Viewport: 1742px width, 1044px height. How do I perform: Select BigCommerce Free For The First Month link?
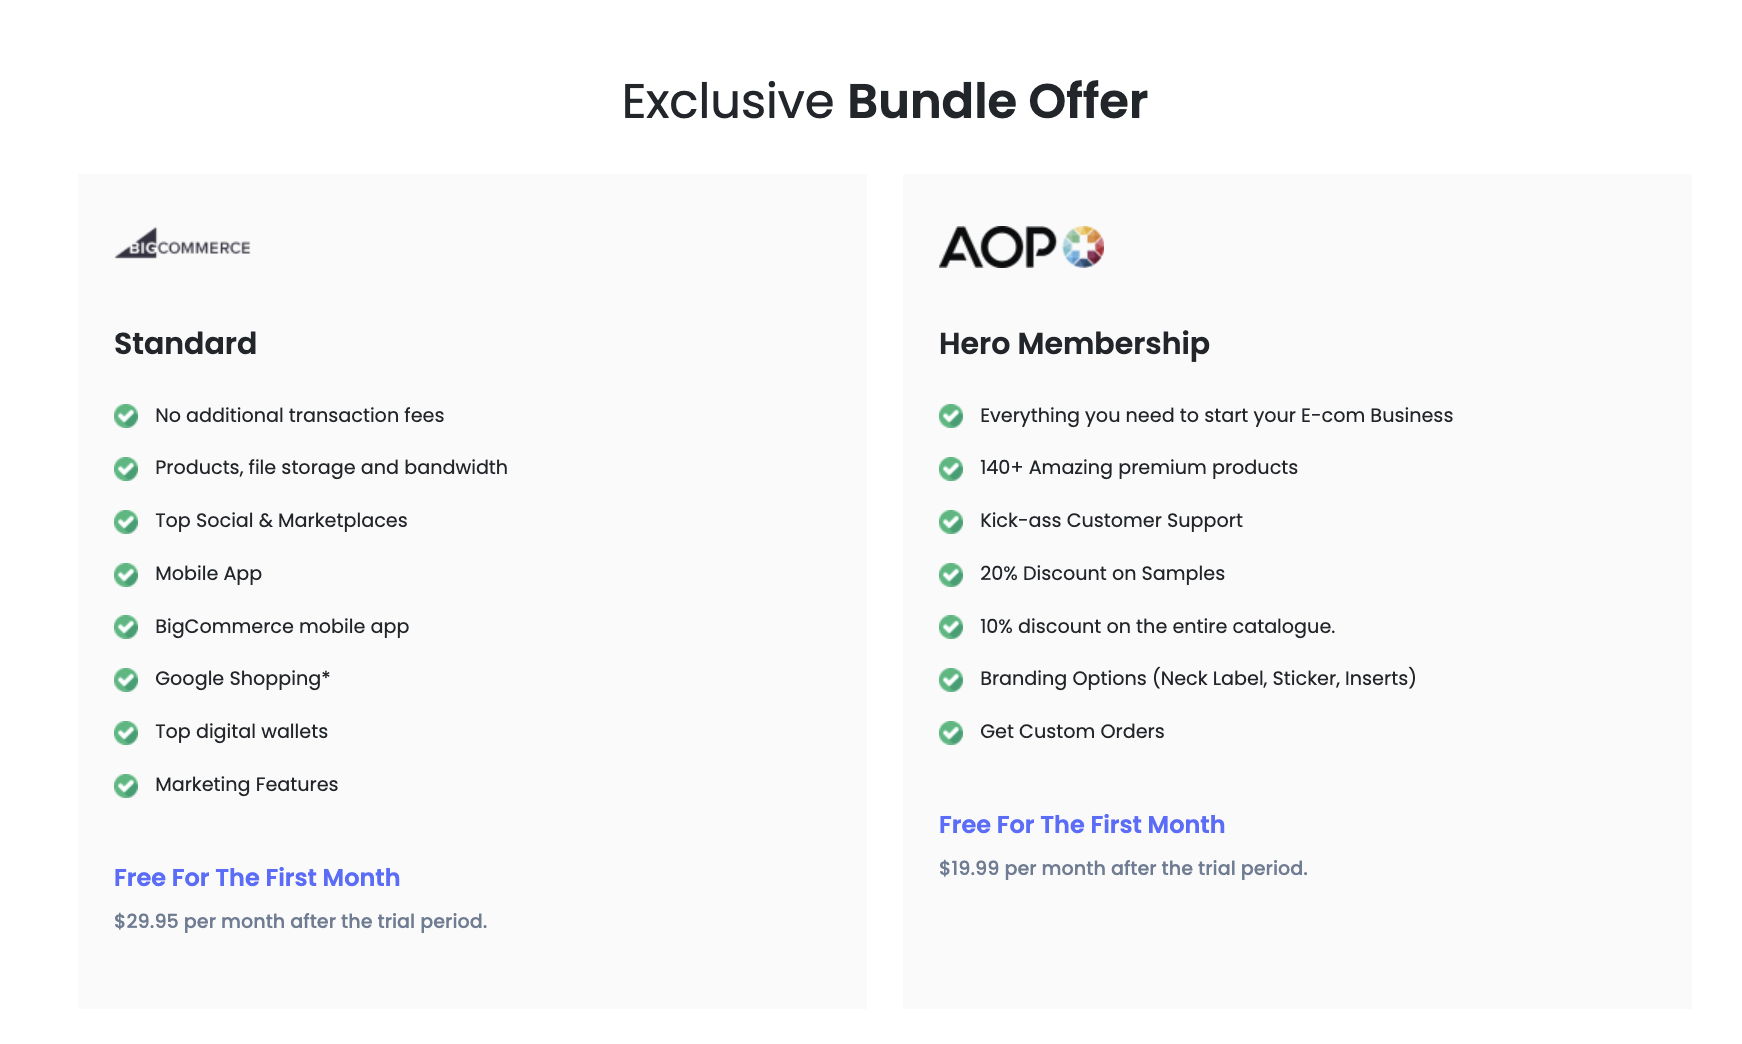coord(257,877)
